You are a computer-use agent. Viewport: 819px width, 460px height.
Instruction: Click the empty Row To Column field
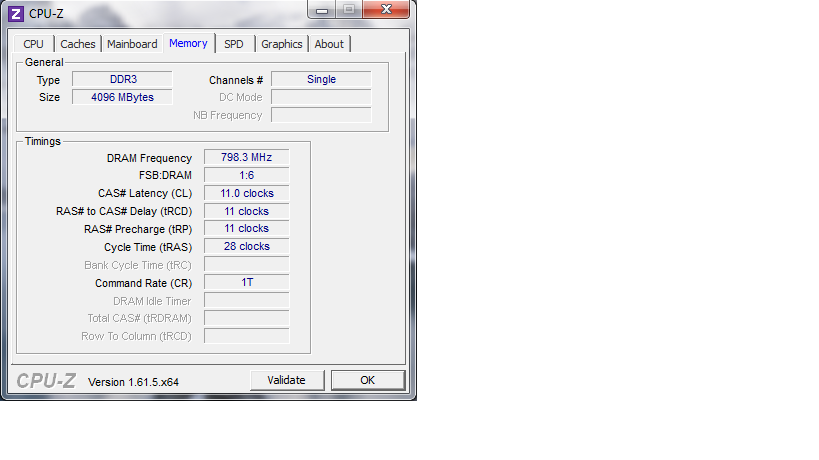pyautogui.click(x=247, y=336)
